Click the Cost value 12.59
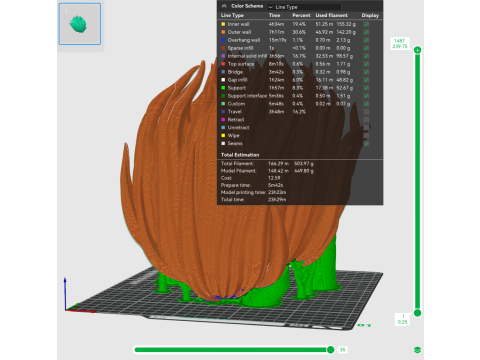Viewport: 480px width, 360px height. click(x=274, y=178)
